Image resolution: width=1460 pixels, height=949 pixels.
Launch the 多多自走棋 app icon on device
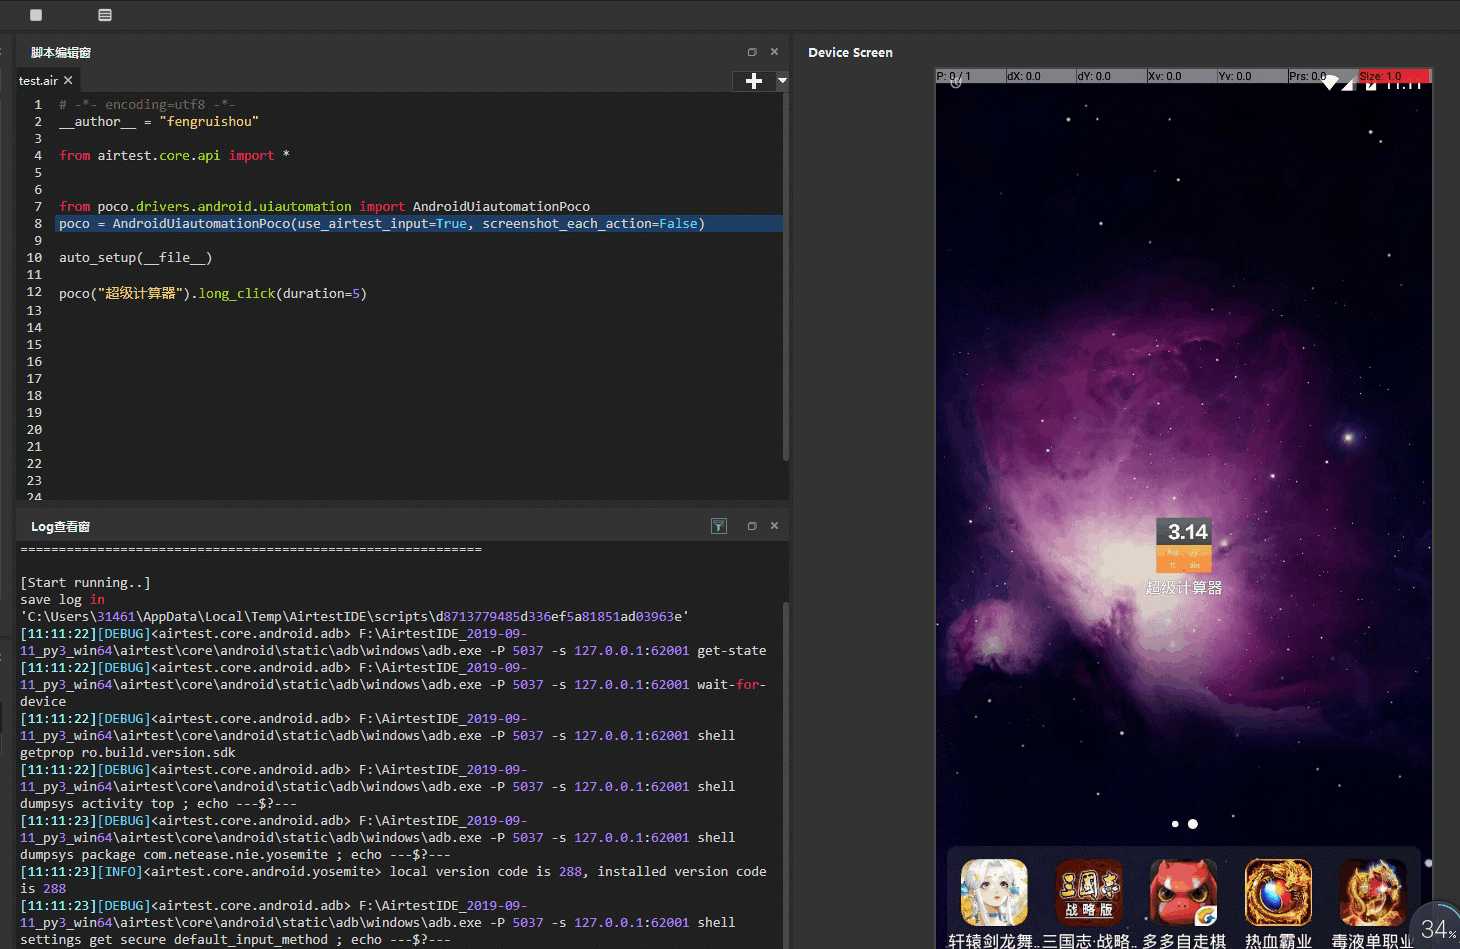[1184, 892]
